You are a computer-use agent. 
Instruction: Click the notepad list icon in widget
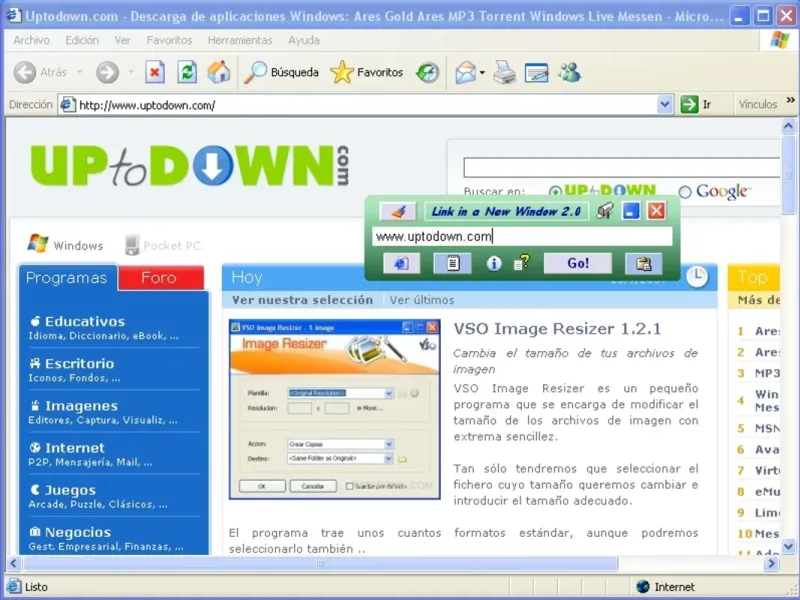(x=453, y=263)
